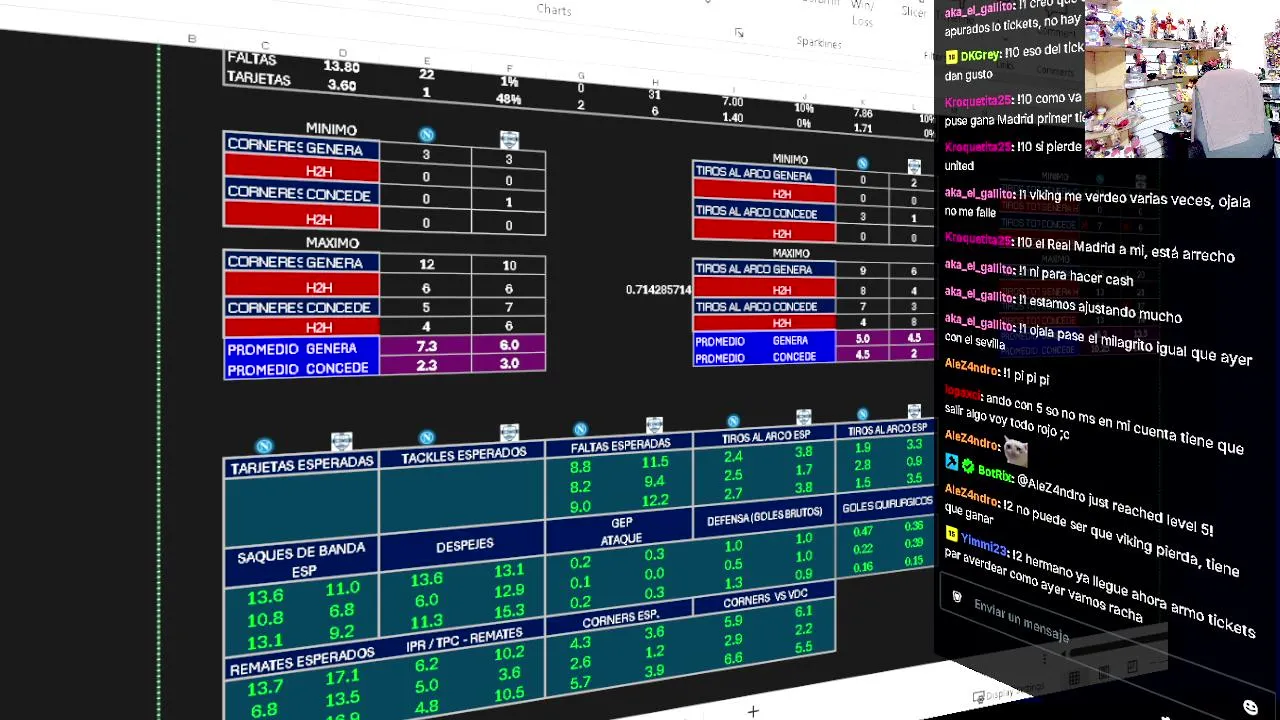
Task: Select the TACKLES ESPERADOS header cell
Action: (463, 455)
